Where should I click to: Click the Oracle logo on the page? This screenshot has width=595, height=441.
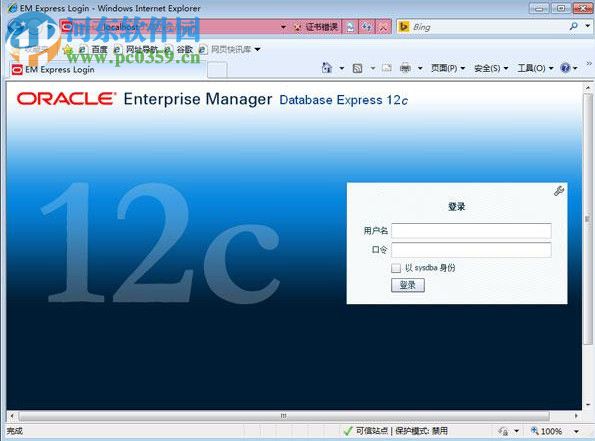[66, 99]
